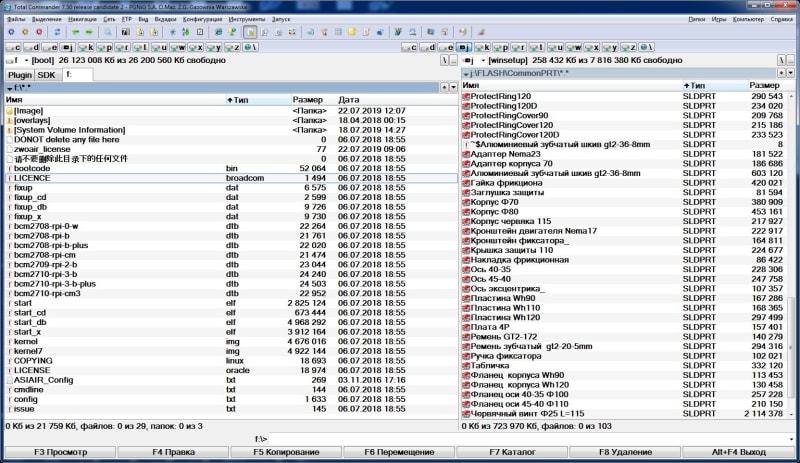Click the blue gear toolbar icon
The width and height of the screenshot is (800, 463).
[x=11, y=32]
